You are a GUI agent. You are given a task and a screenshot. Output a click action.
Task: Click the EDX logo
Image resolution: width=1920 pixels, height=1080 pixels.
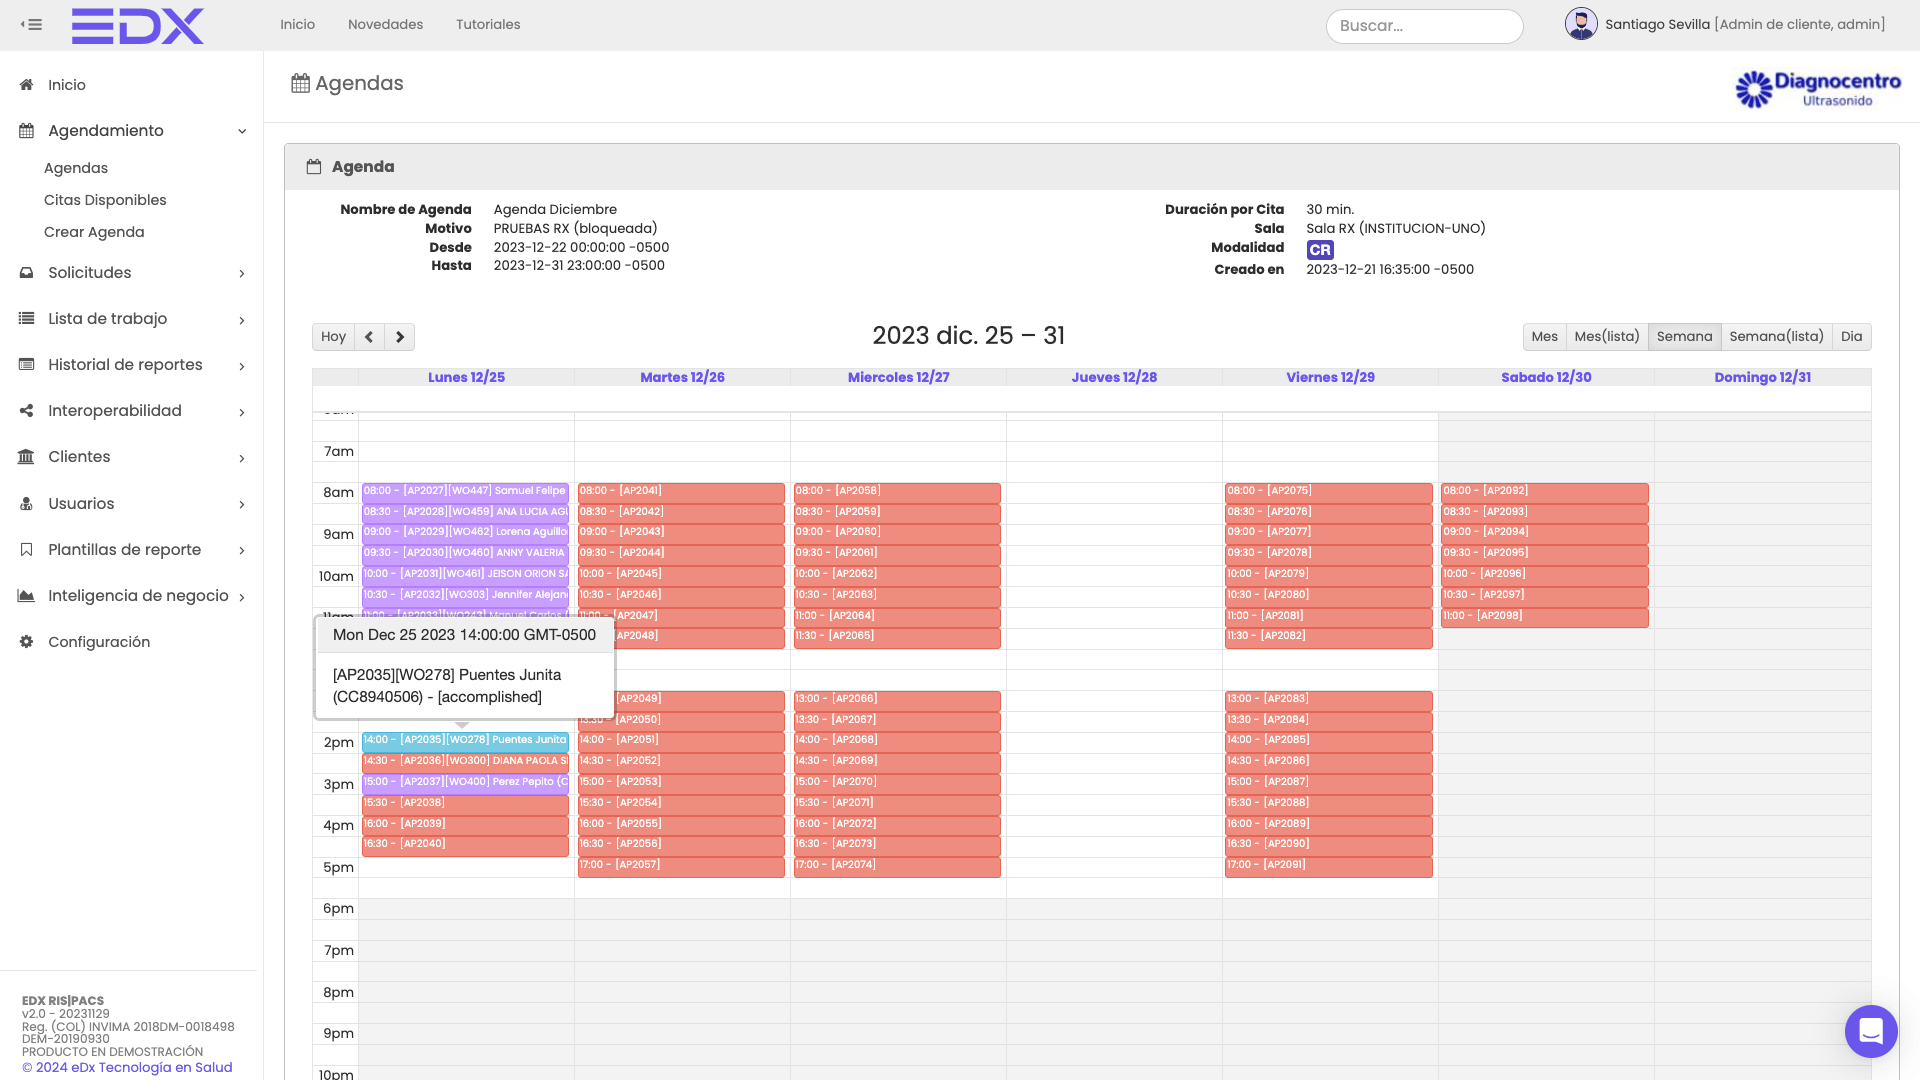[x=138, y=26]
